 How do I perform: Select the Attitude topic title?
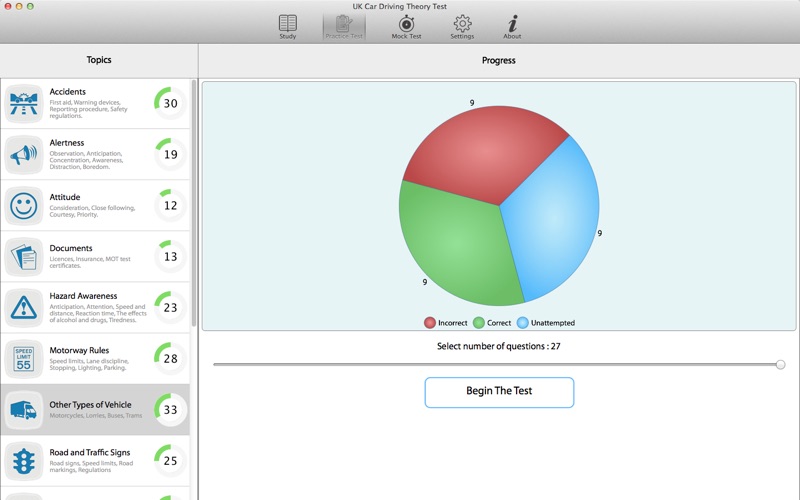(x=65, y=197)
